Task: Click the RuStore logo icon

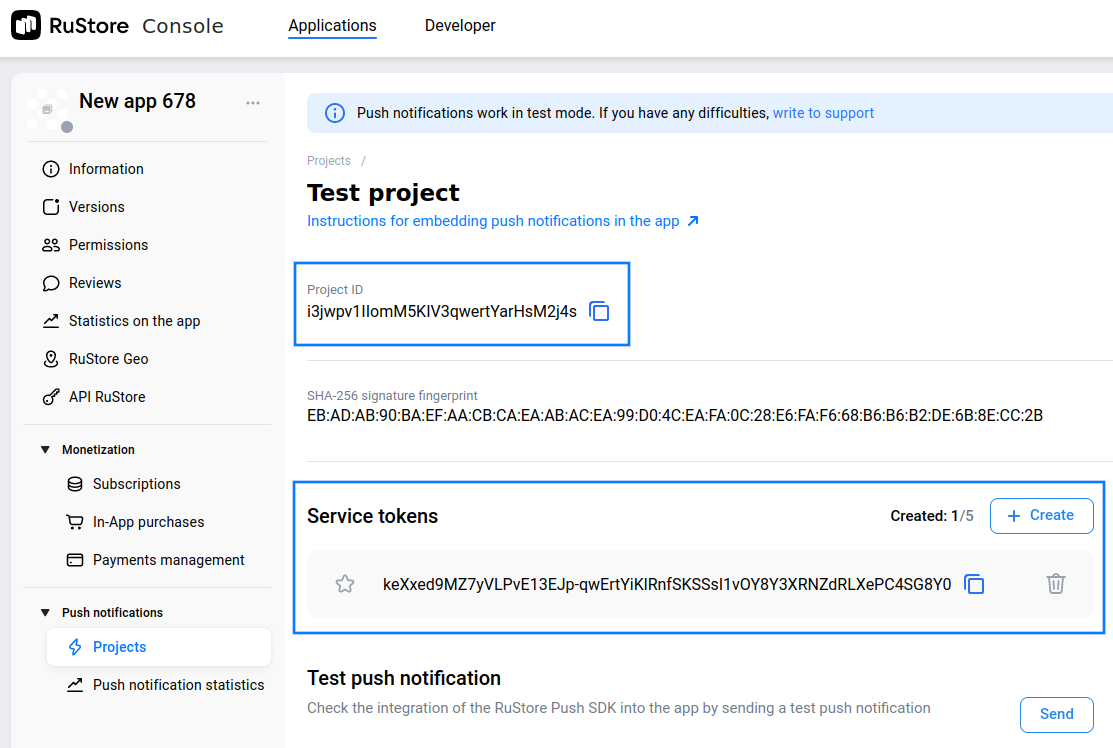Action: click(x=26, y=26)
